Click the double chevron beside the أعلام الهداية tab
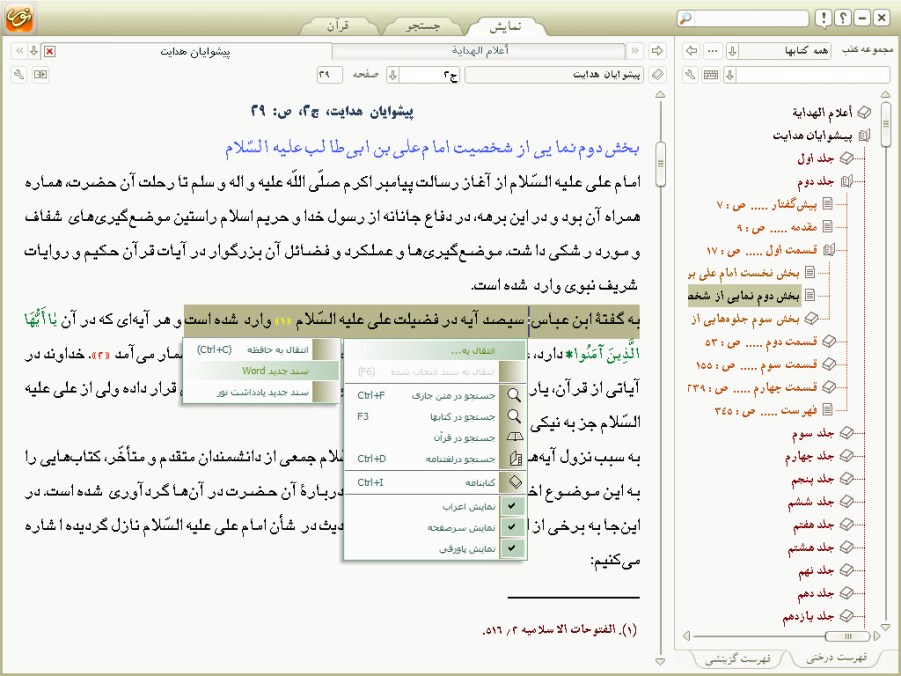This screenshot has height=676, width=901. coord(635,51)
